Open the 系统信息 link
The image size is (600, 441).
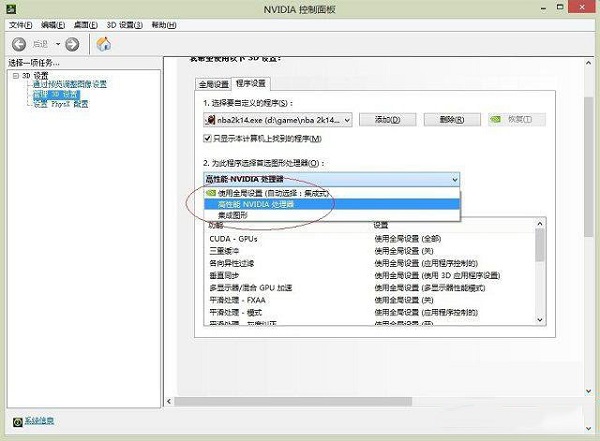click(39, 421)
